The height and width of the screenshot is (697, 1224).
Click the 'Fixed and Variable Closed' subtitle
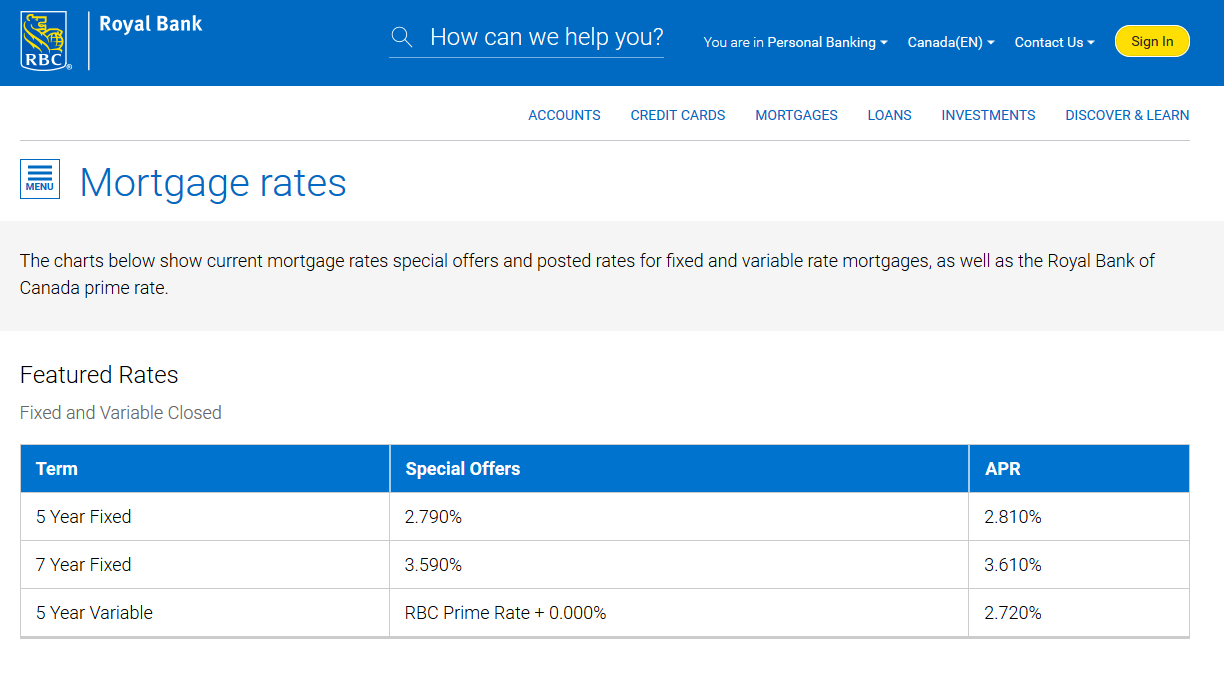pyautogui.click(x=121, y=413)
